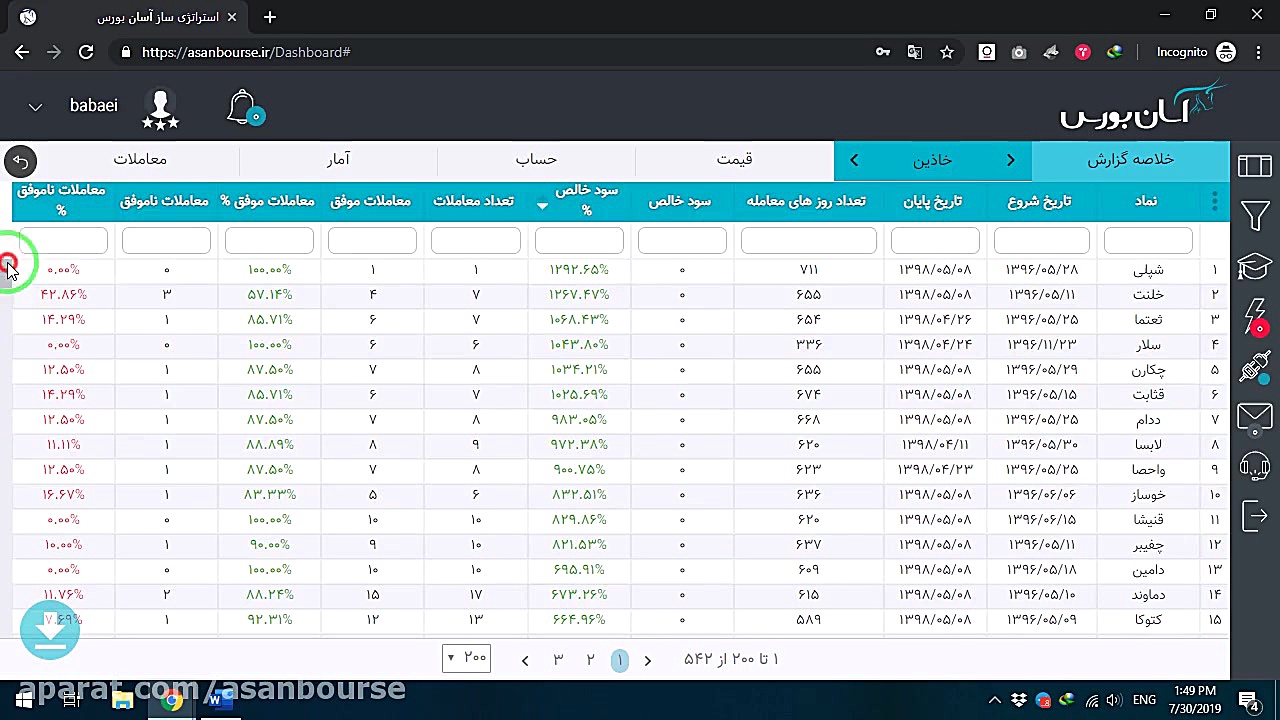Sort by the تاریخ شروع column header
Image resolution: width=1280 pixels, height=720 pixels.
pyautogui.click(x=1039, y=201)
